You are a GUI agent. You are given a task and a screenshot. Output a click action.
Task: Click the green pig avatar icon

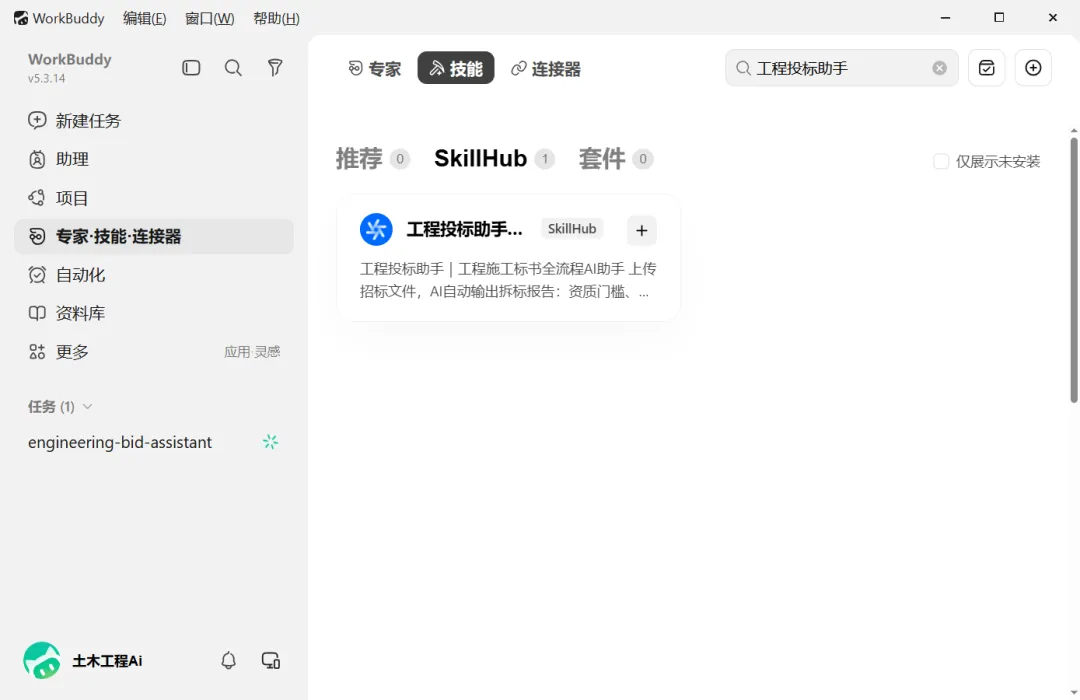(41, 661)
